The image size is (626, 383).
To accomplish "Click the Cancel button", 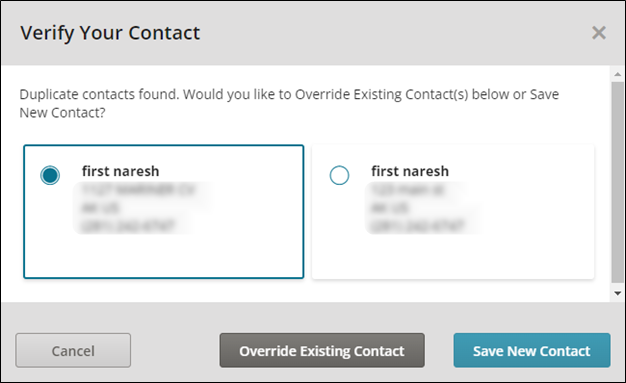I will pos(73,351).
